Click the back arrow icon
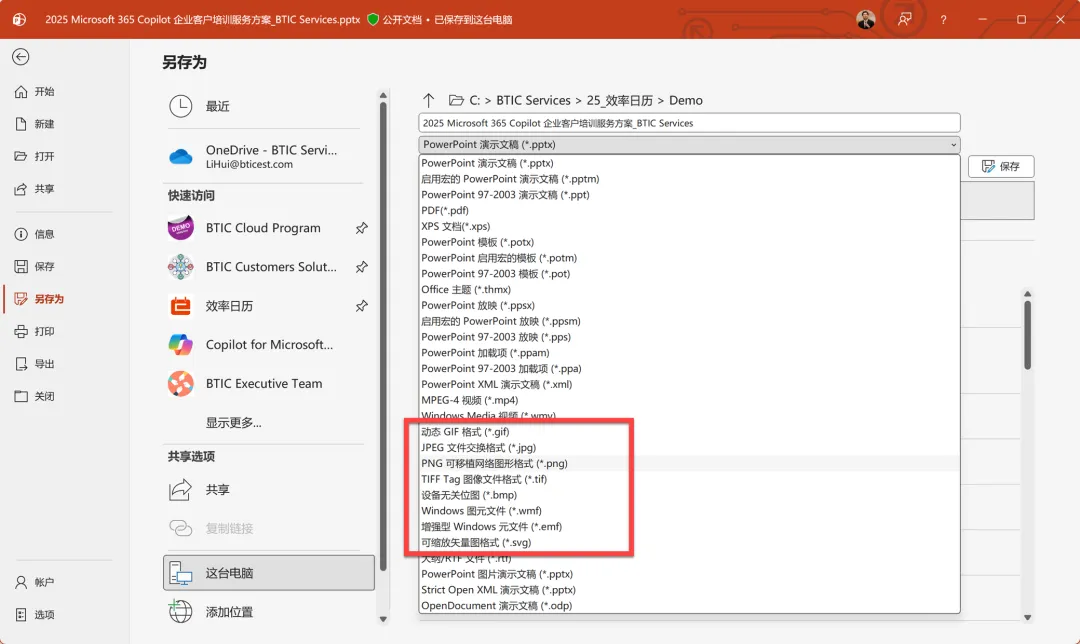 [x=21, y=57]
